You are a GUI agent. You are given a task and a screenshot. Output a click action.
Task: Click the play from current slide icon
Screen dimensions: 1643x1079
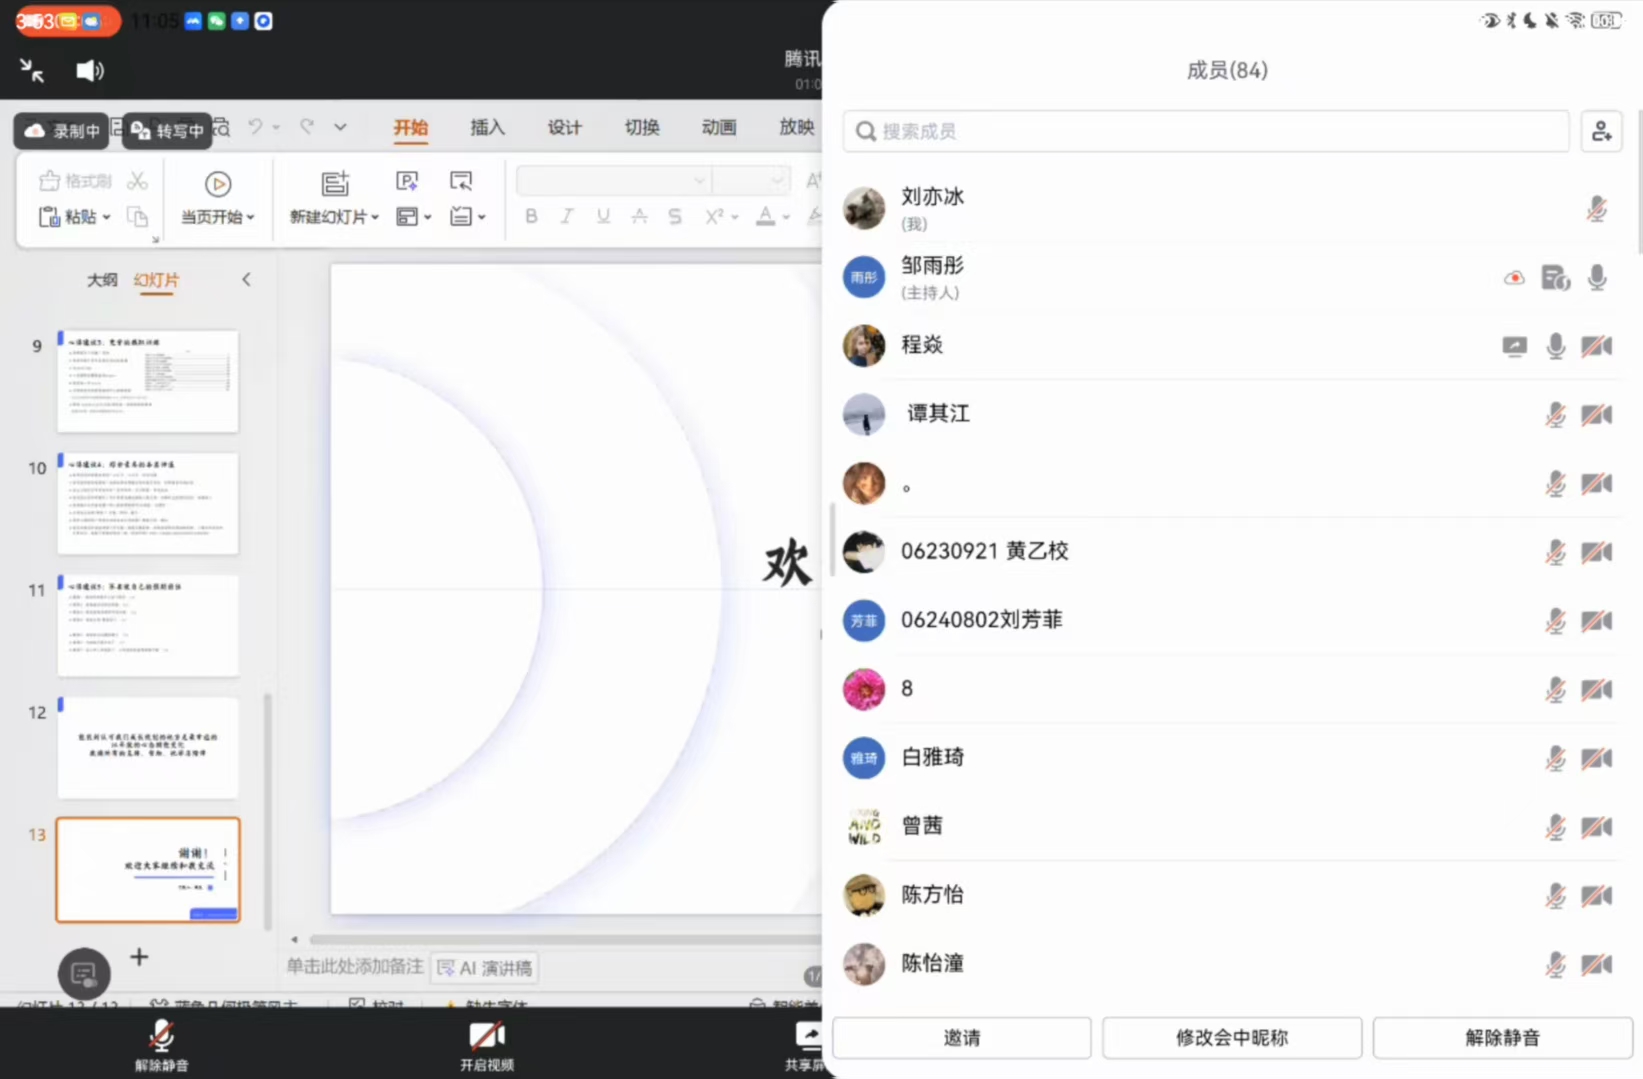(x=218, y=184)
